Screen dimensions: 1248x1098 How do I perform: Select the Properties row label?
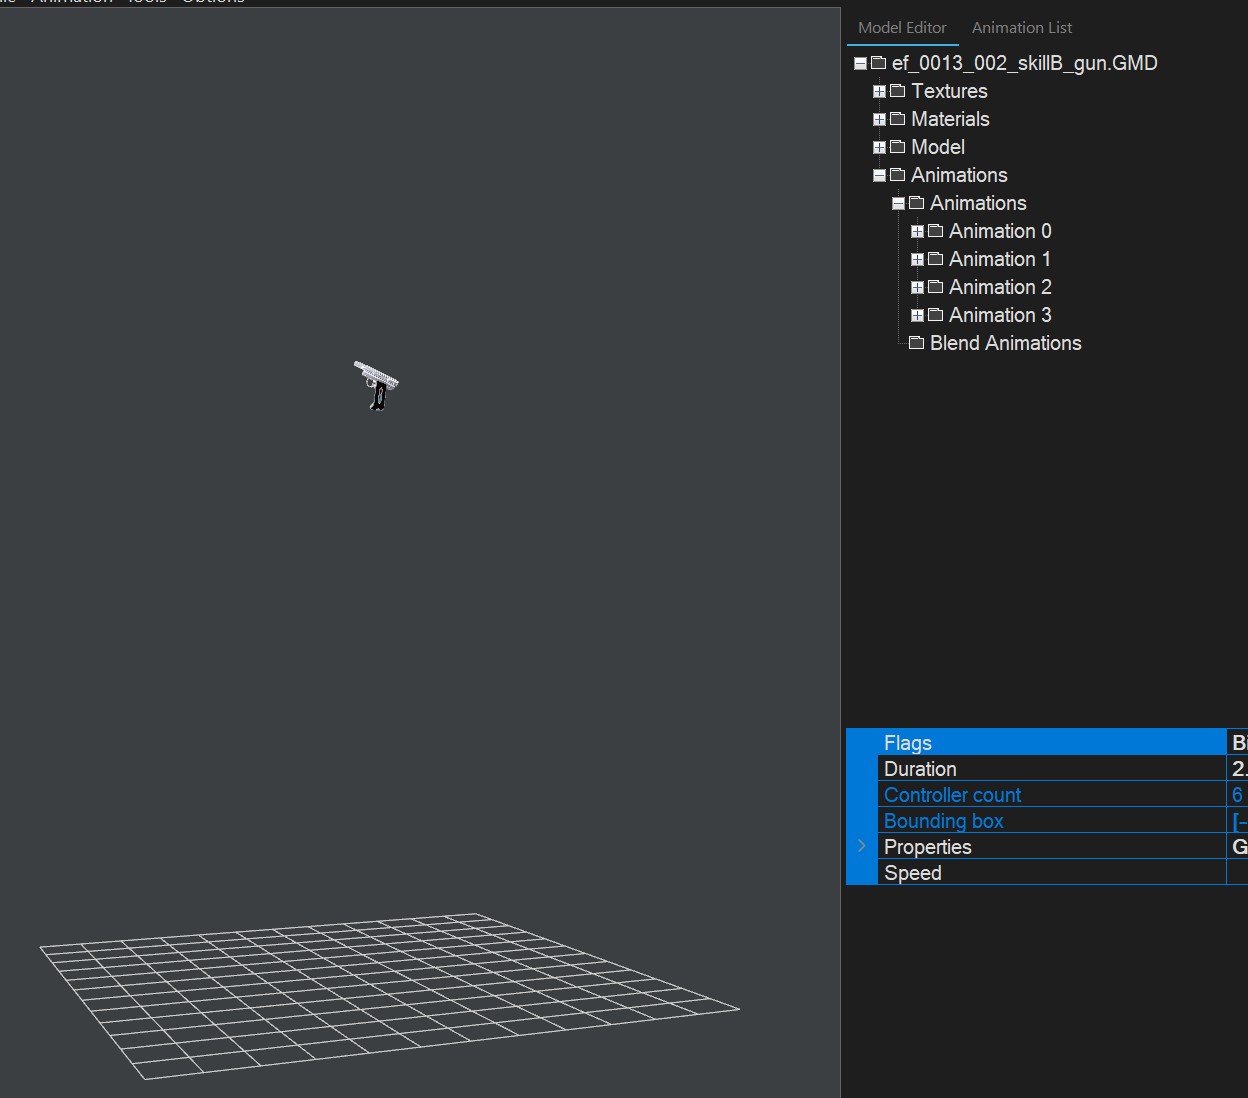(927, 847)
